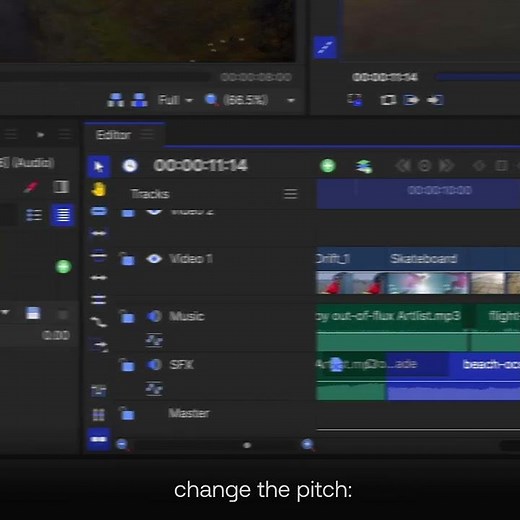Click green add button in left panel
520x520 pixels.
click(63, 267)
